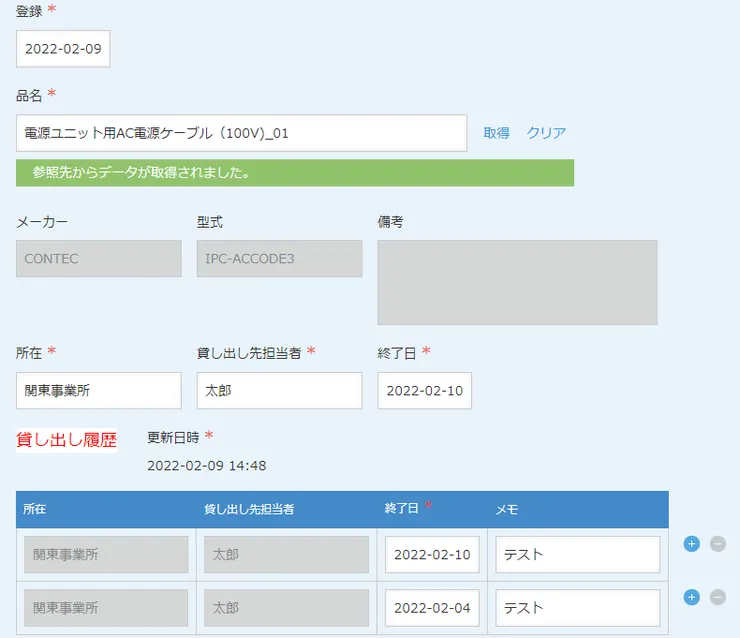Click the 品名 lookup input field

point(241,133)
